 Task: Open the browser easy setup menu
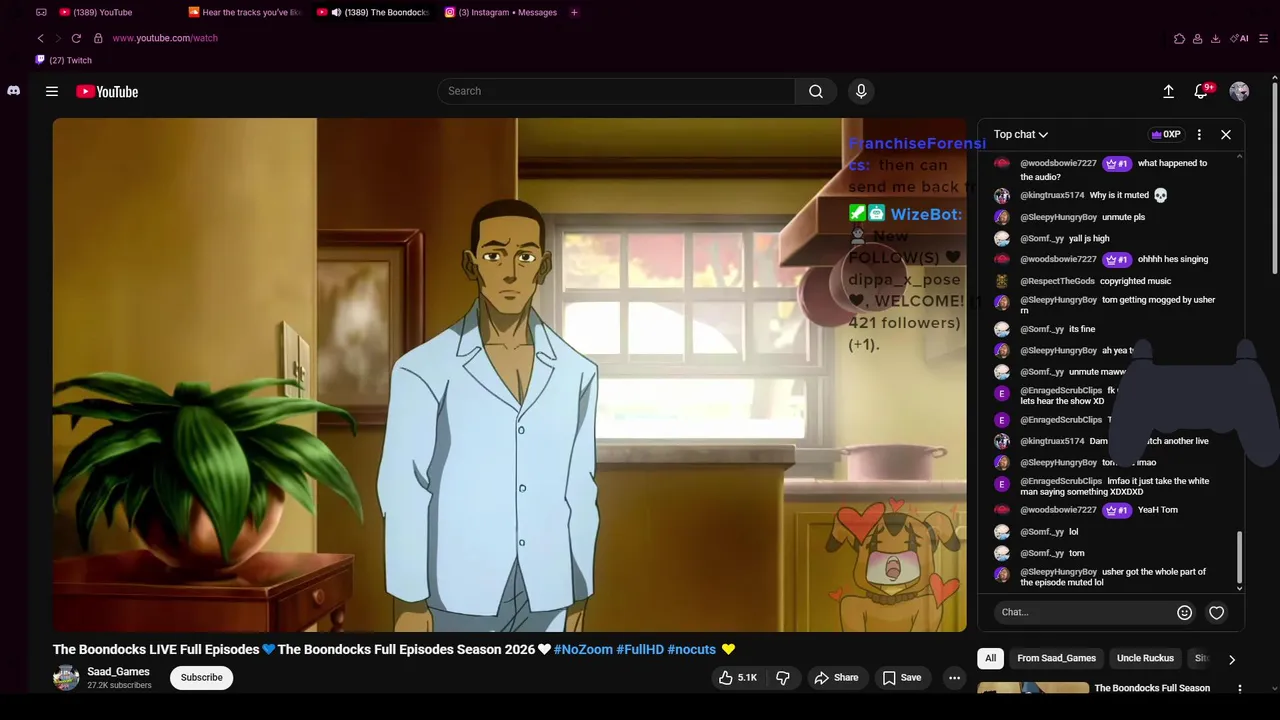click(1264, 38)
